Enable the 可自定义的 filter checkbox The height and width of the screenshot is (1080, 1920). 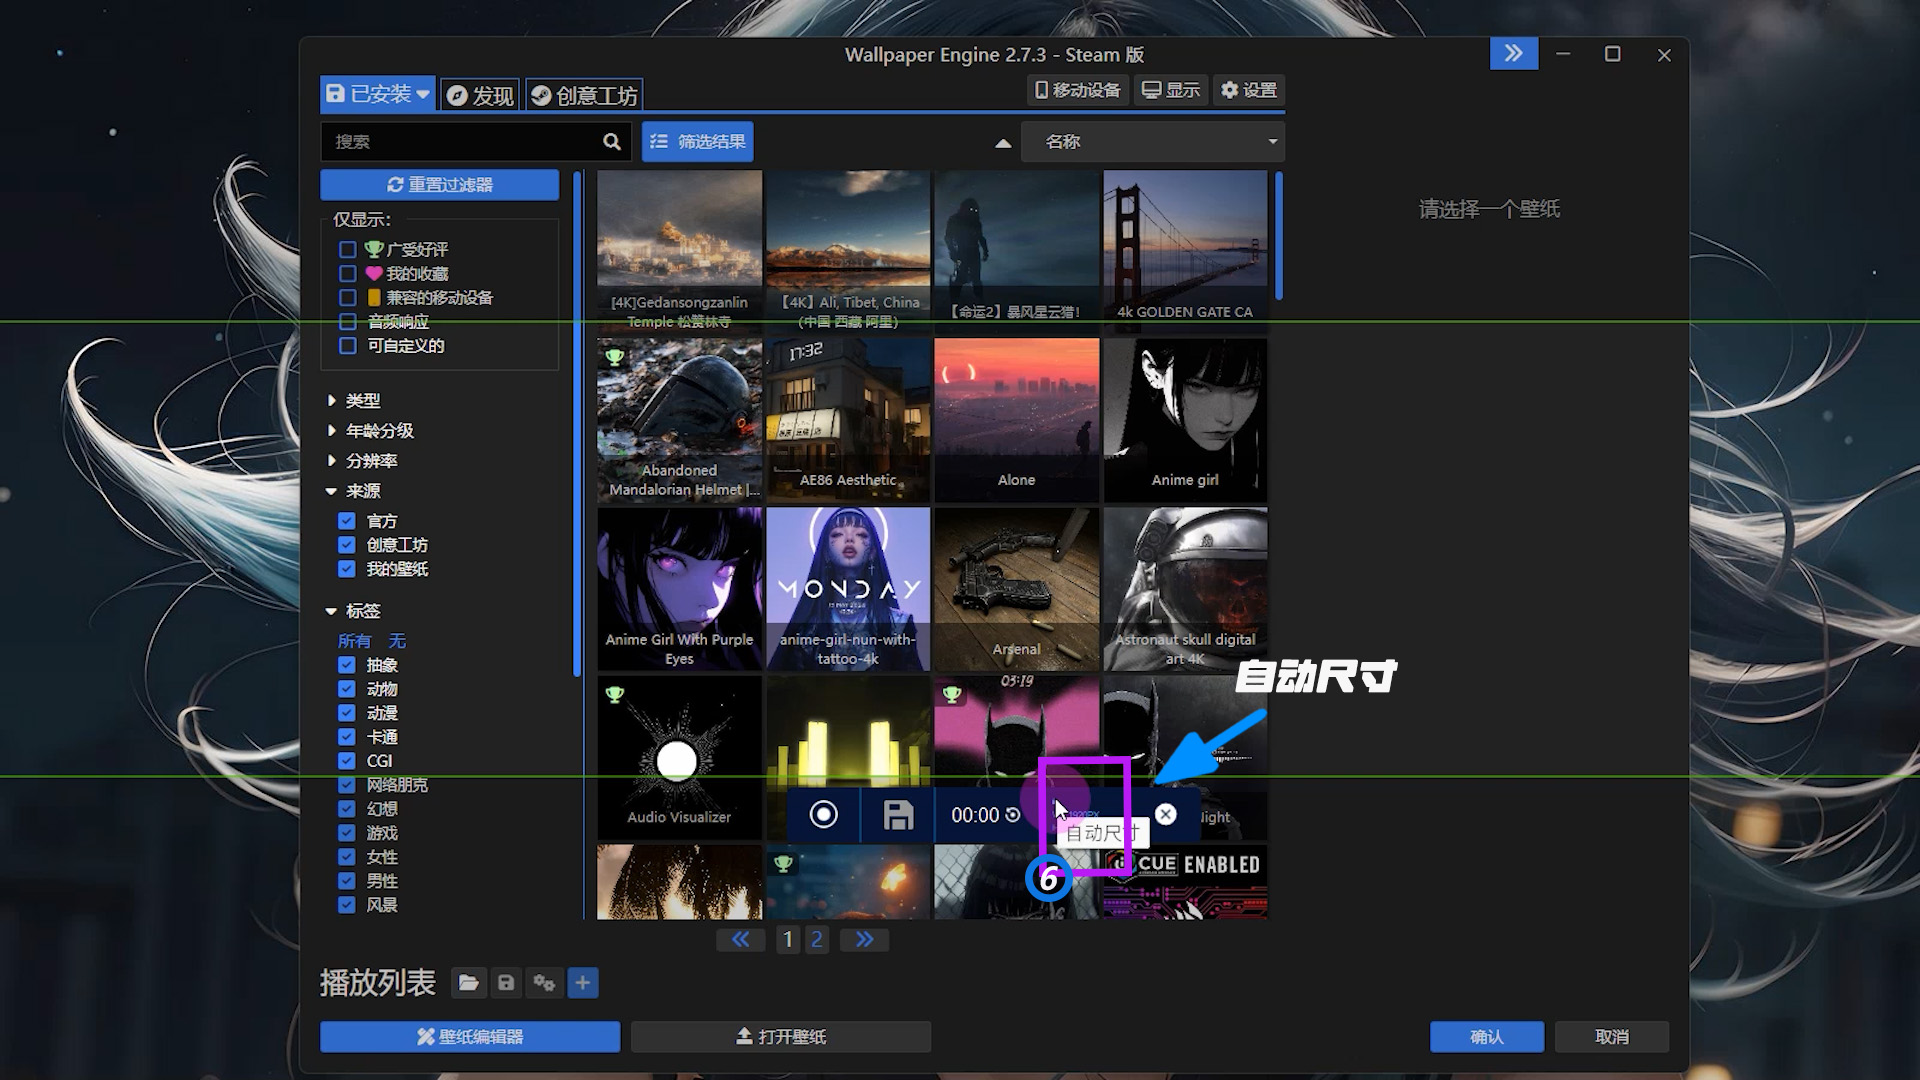click(x=348, y=346)
